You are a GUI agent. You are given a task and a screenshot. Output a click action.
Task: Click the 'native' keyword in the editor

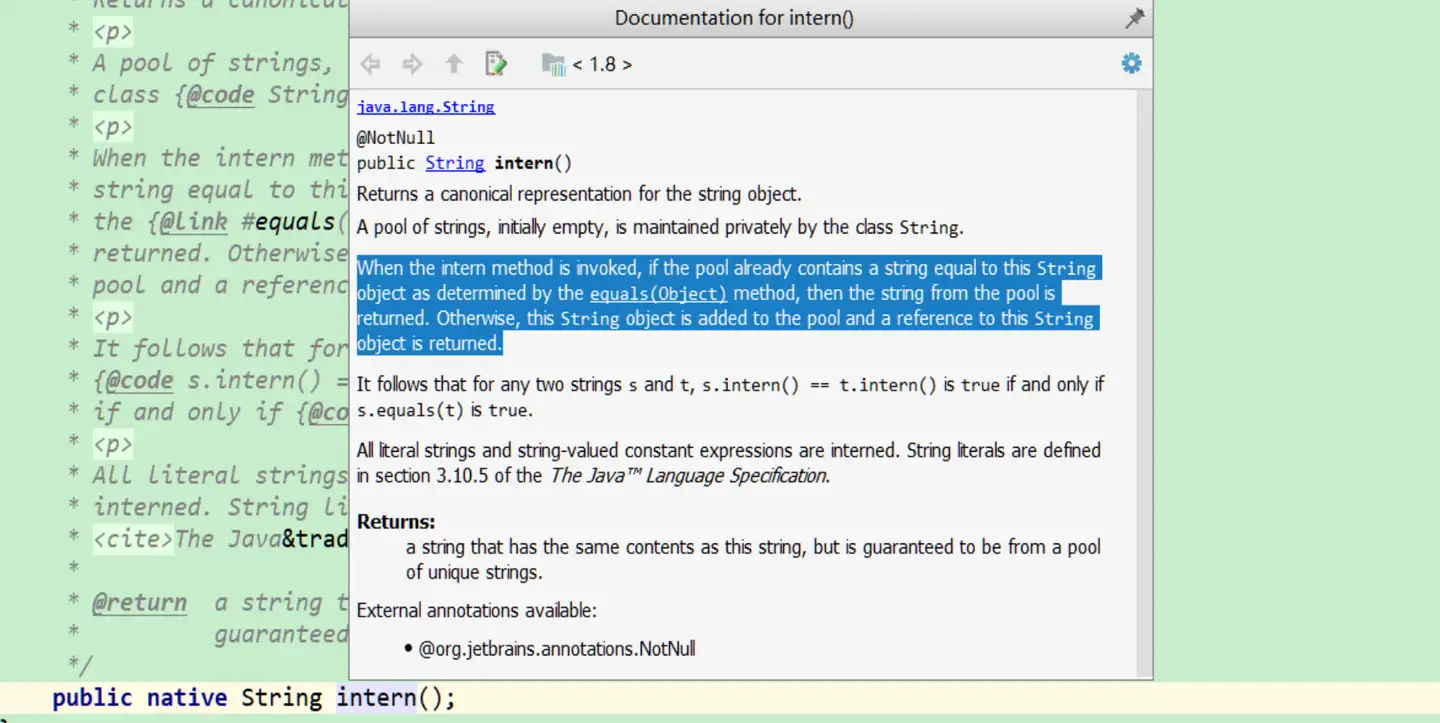click(x=187, y=697)
